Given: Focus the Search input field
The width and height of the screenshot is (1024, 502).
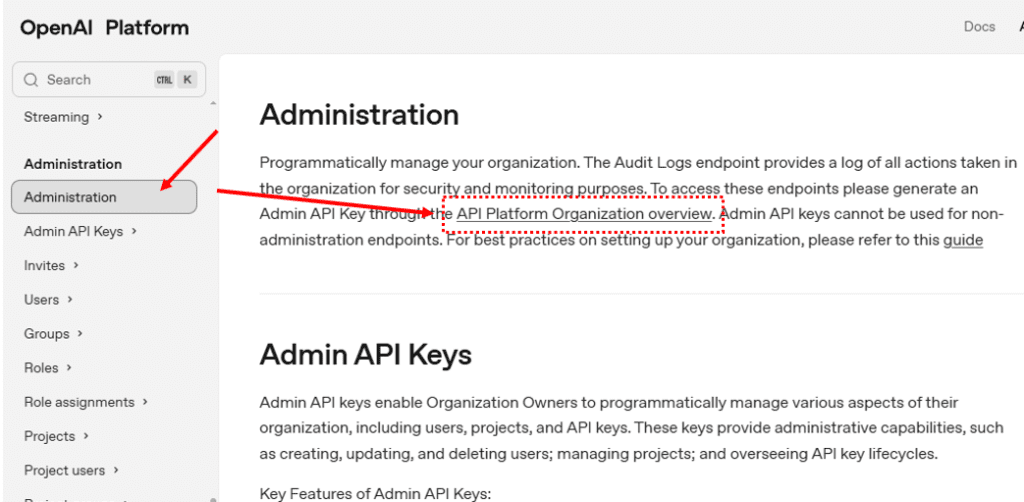Looking at the screenshot, I should point(108,80).
